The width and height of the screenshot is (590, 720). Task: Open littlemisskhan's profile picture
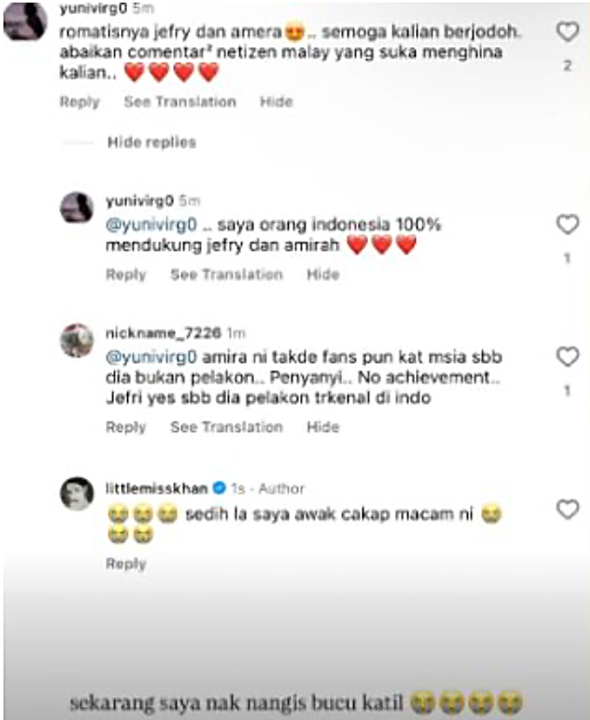click(77, 493)
